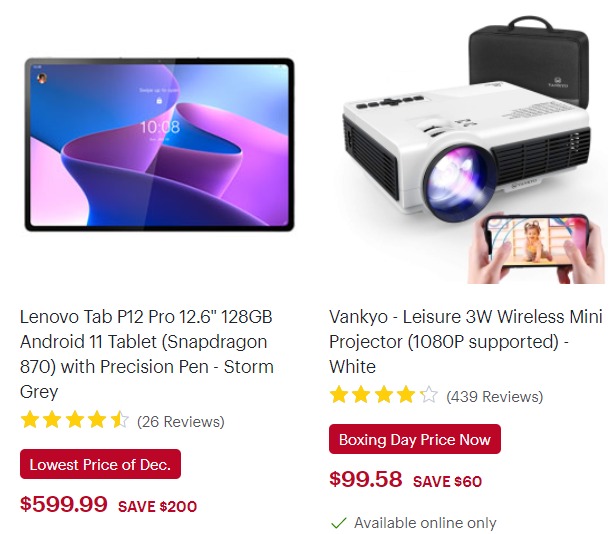The height and width of the screenshot is (534, 616).
Task: Click the $599.99 tablet price
Action: tap(64, 504)
